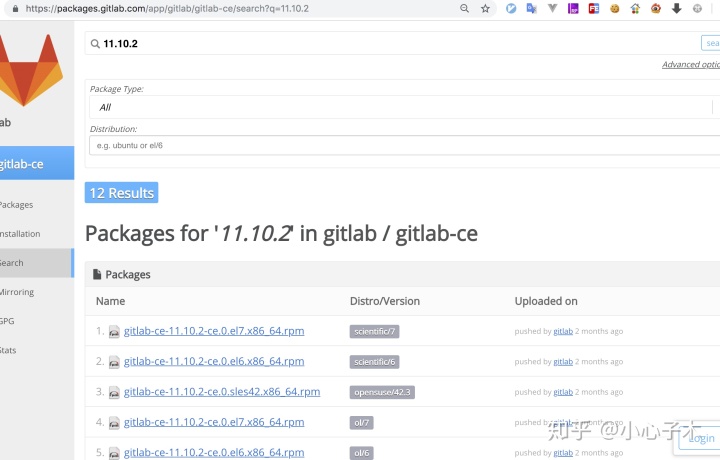
Task: Open the Advanced options link
Action: (x=691, y=65)
